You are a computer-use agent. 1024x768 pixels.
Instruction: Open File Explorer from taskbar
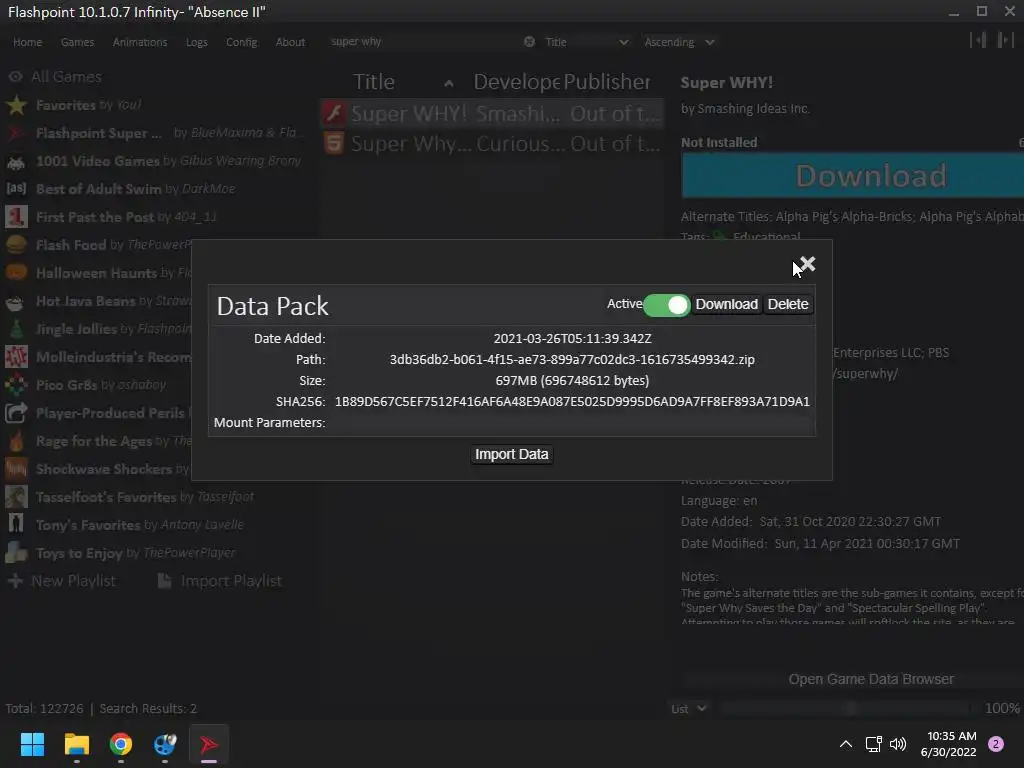pyautogui.click(x=76, y=744)
